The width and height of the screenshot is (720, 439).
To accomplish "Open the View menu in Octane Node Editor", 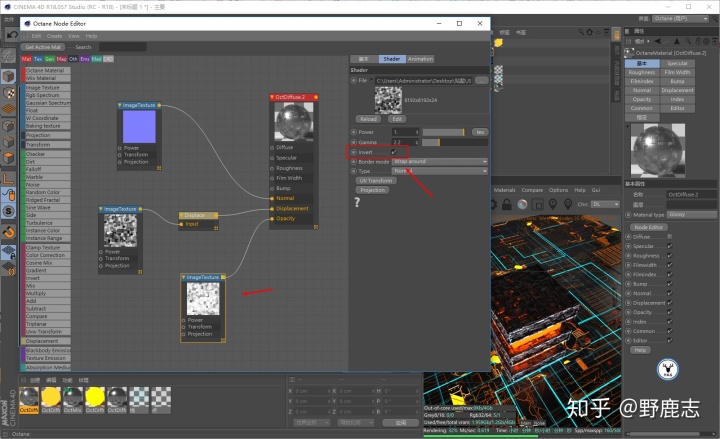I will (x=74, y=36).
